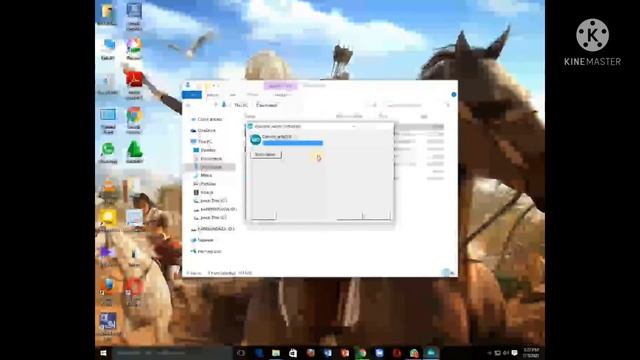Screen dimensions: 640x360
Task: Open the notification center in the taskbar
Action: pyautogui.click(x=514, y=353)
